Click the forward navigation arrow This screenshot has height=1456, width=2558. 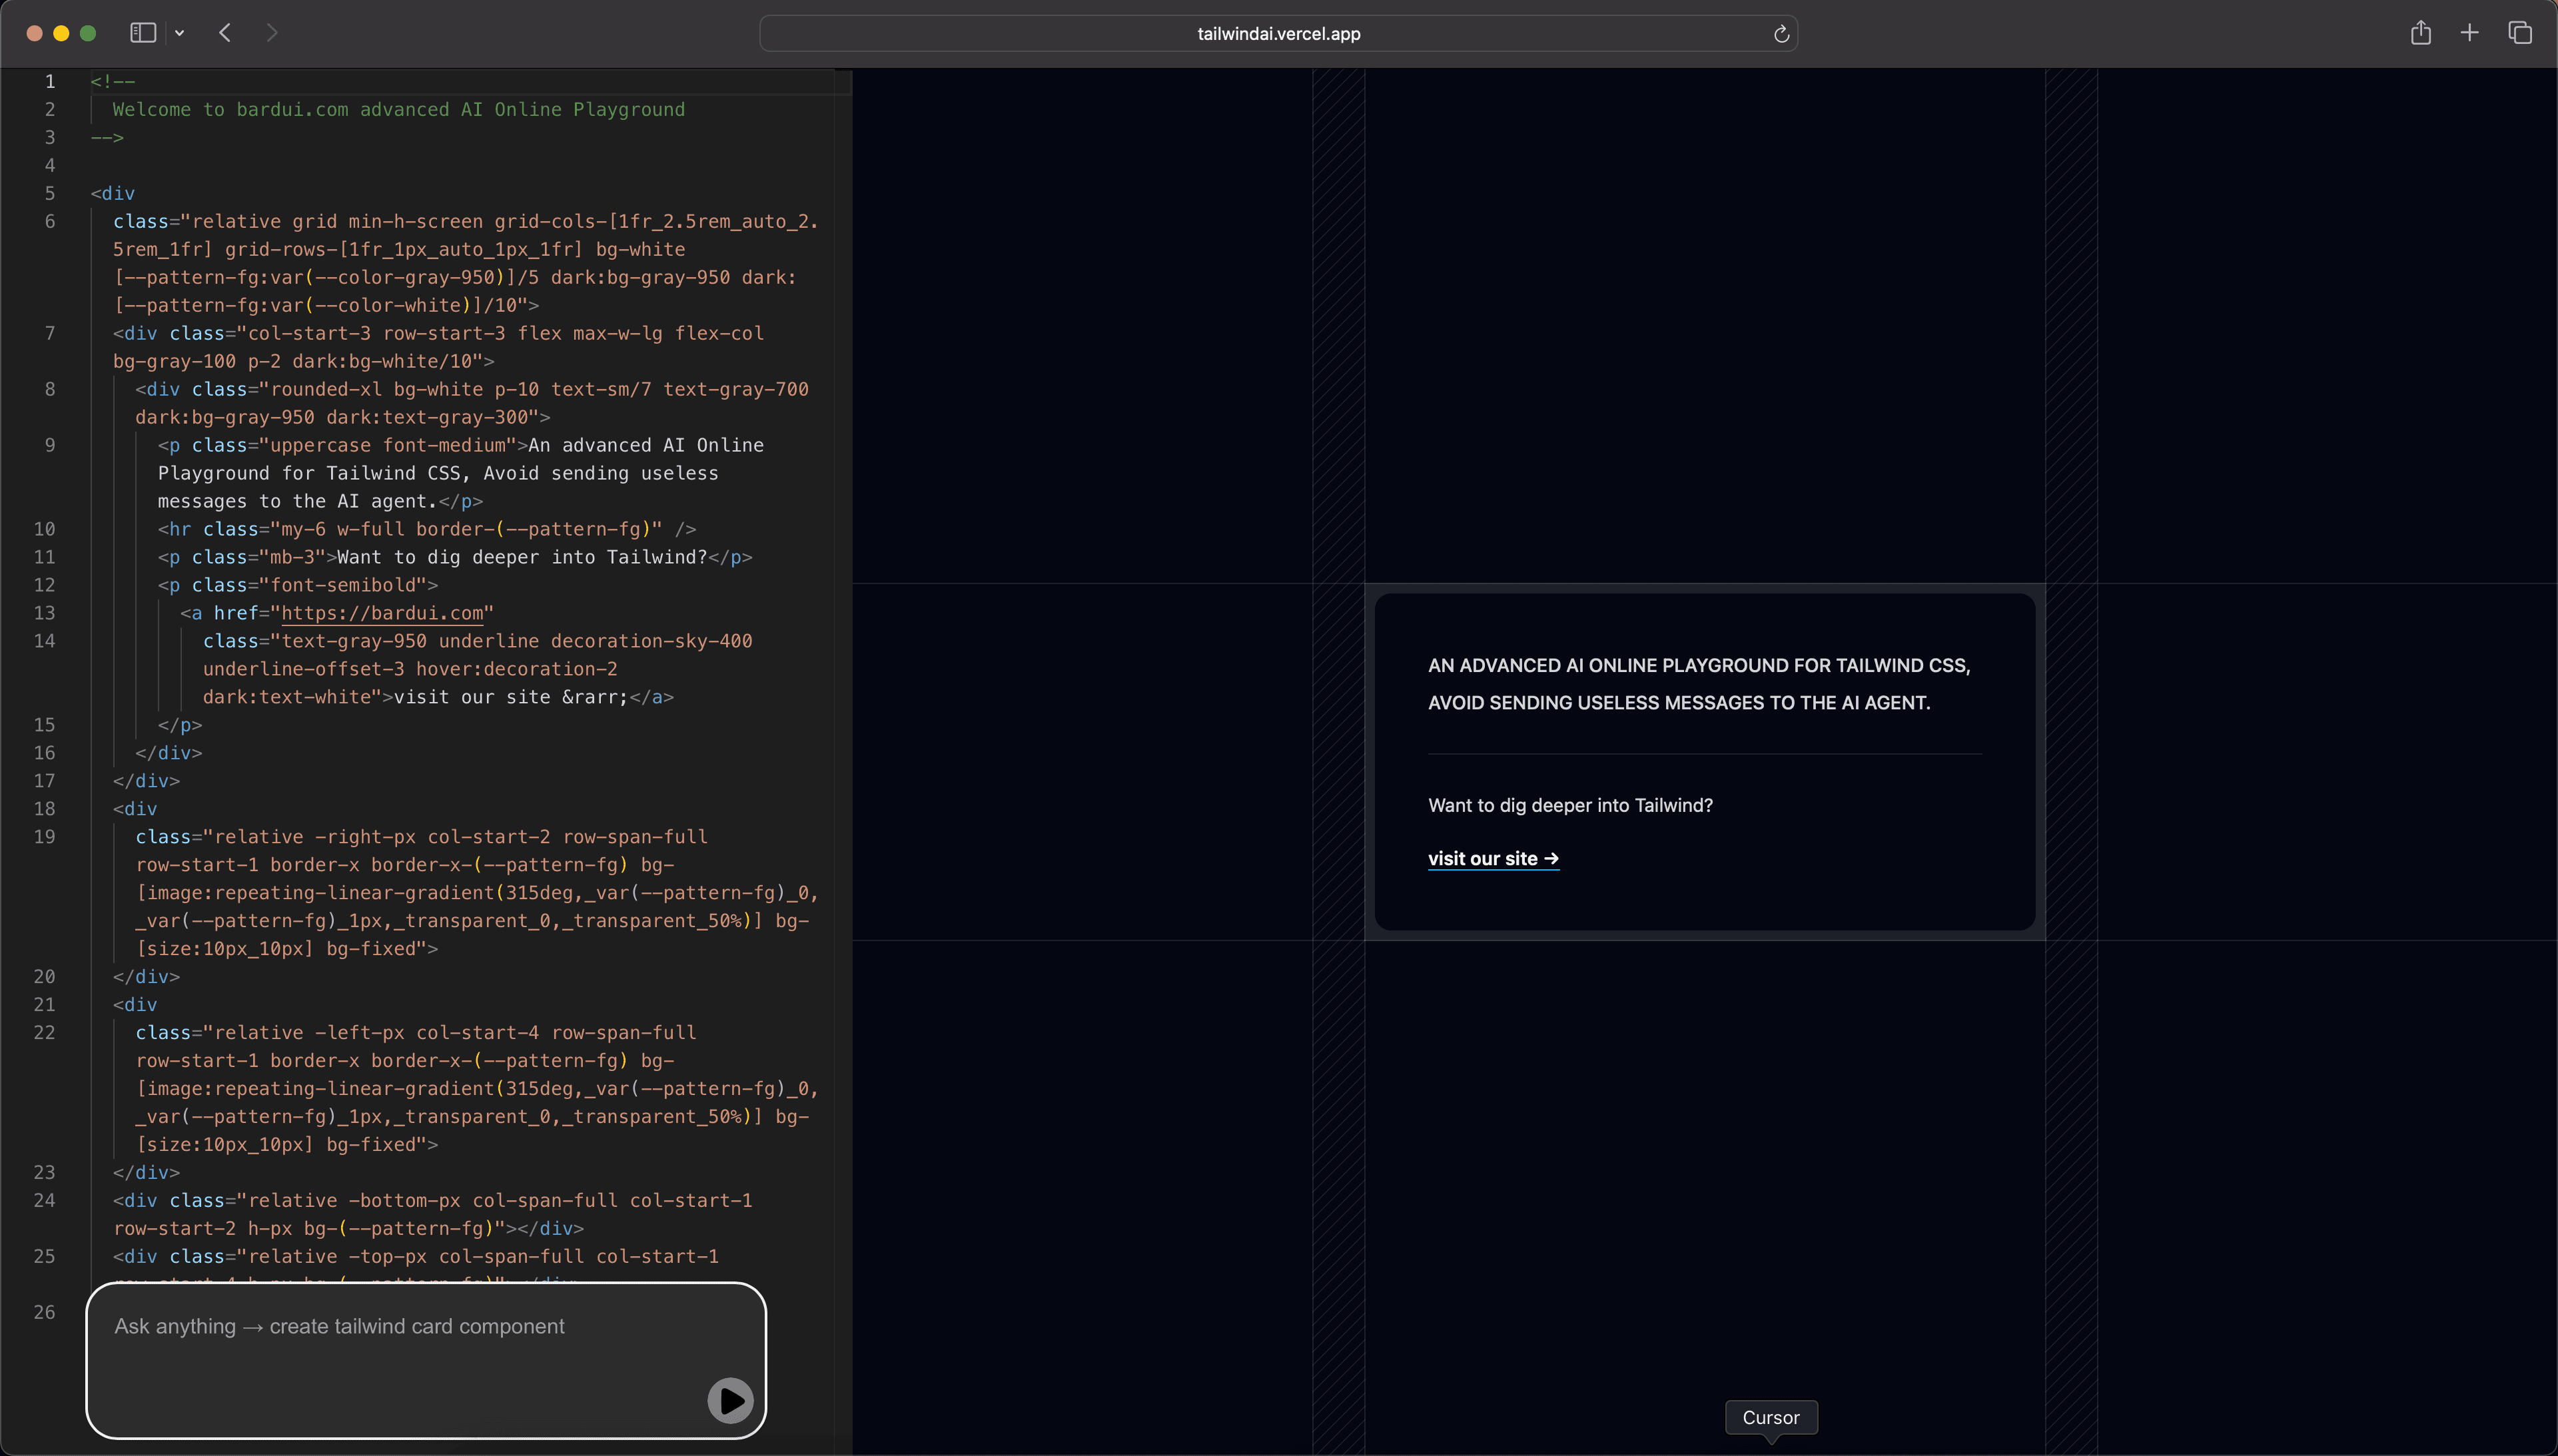point(272,33)
